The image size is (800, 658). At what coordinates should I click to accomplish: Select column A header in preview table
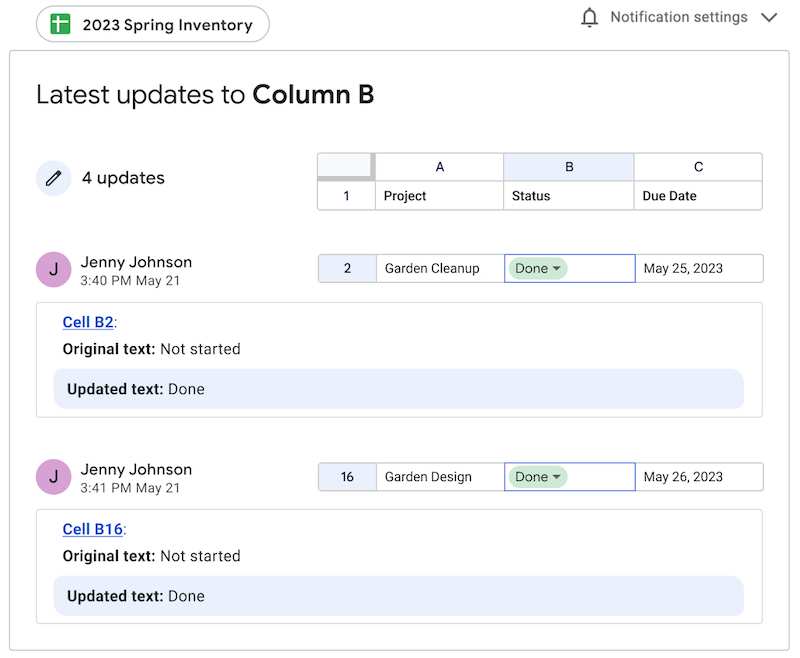tap(439, 167)
